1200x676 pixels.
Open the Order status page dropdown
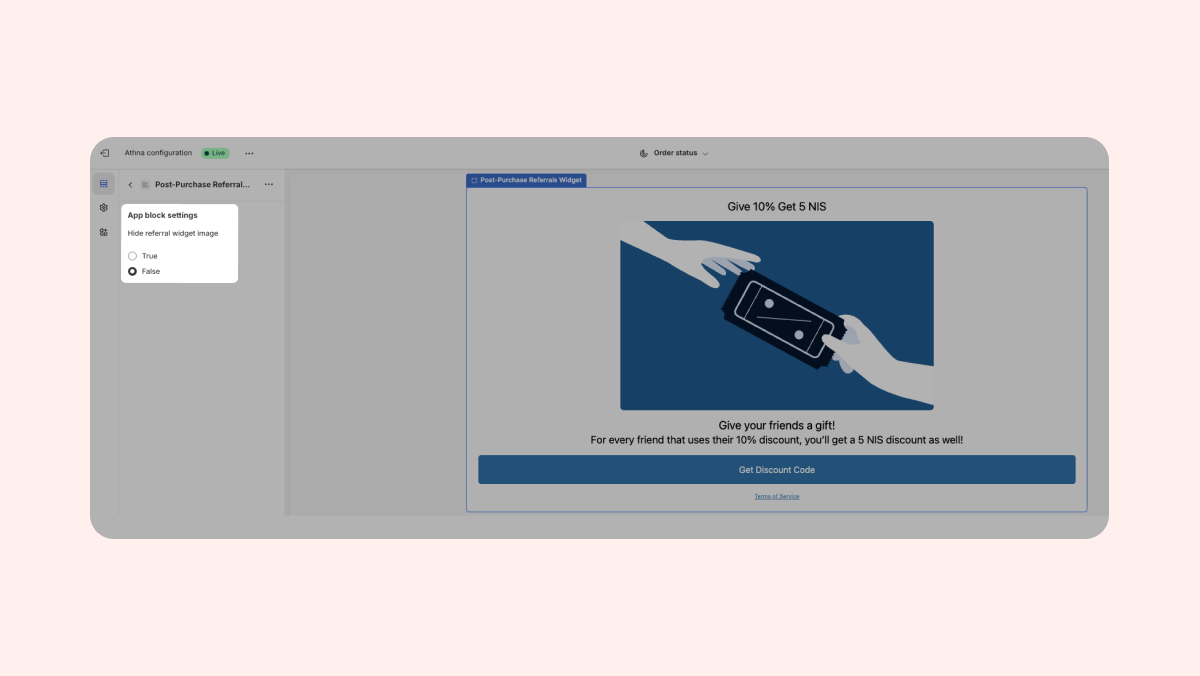(675, 153)
